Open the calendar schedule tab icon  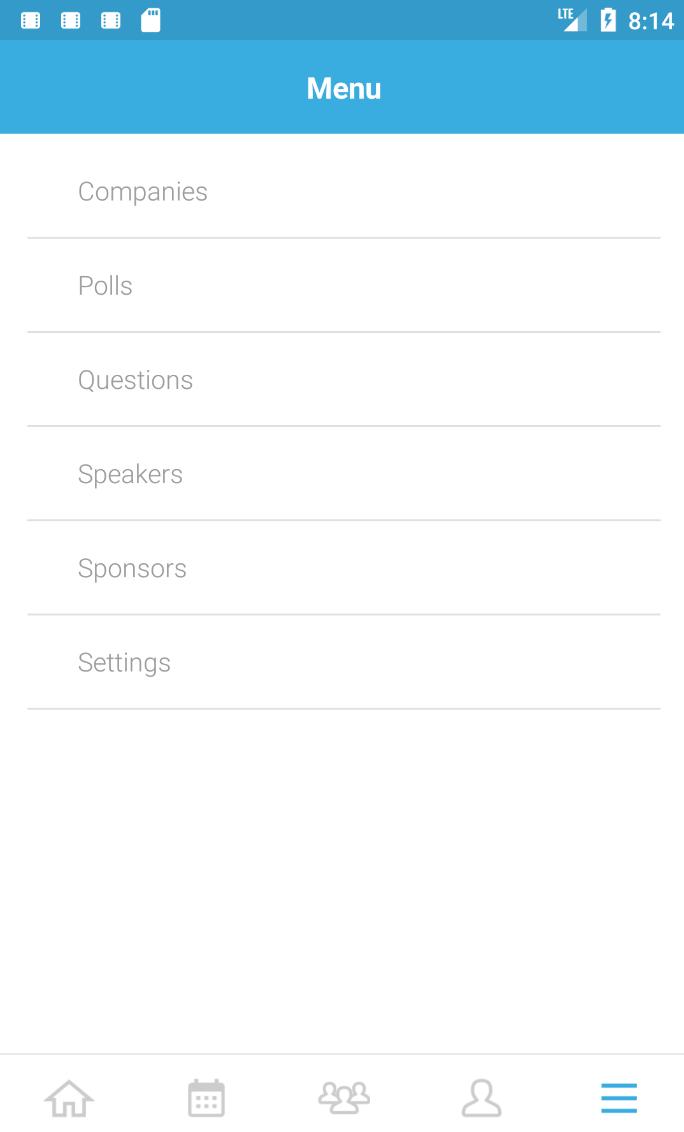click(x=206, y=1098)
